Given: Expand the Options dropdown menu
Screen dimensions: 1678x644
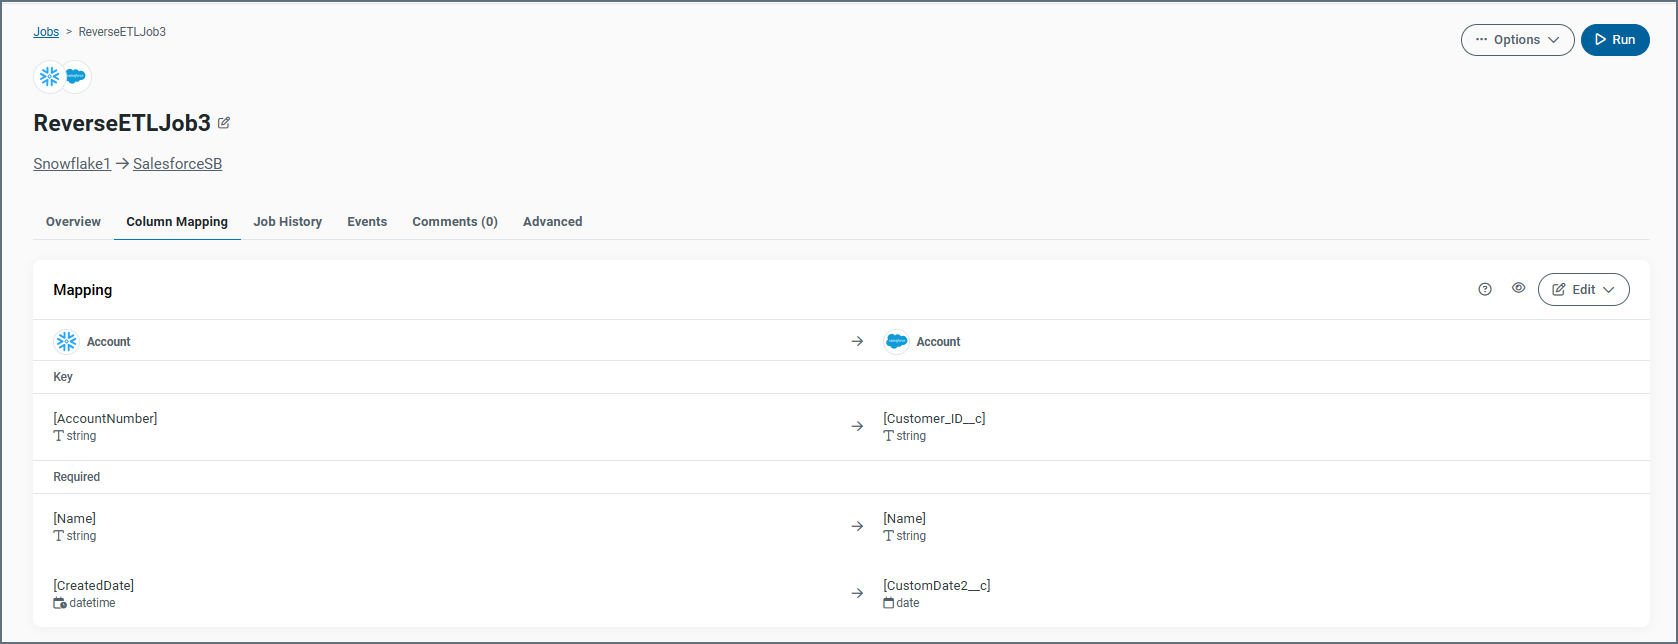Looking at the screenshot, I should point(1517,40).
